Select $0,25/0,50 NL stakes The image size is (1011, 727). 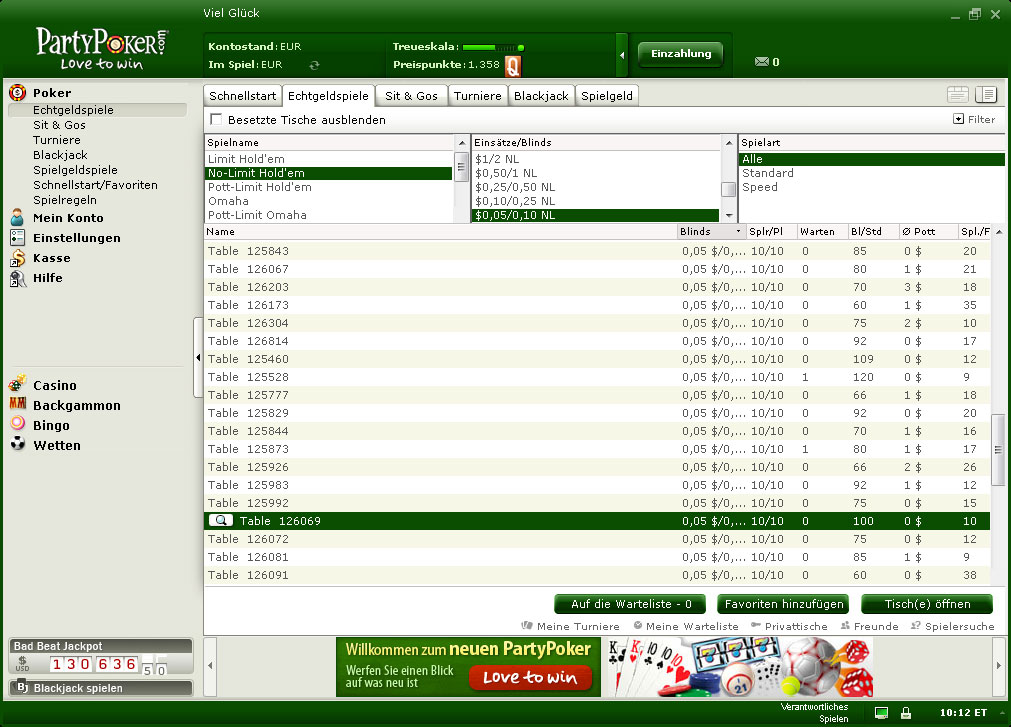596,187
